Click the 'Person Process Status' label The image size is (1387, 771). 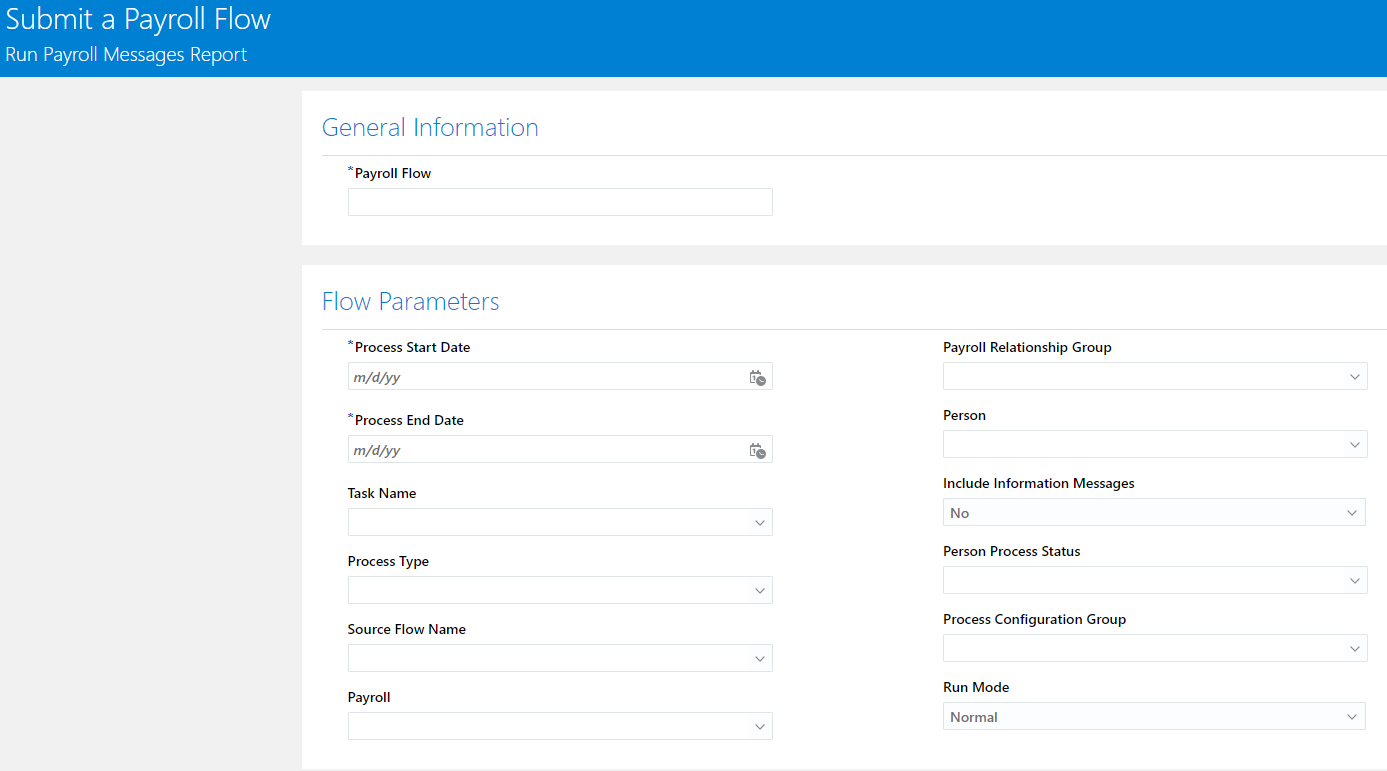pyautogui.click(x=1012, y=551)
